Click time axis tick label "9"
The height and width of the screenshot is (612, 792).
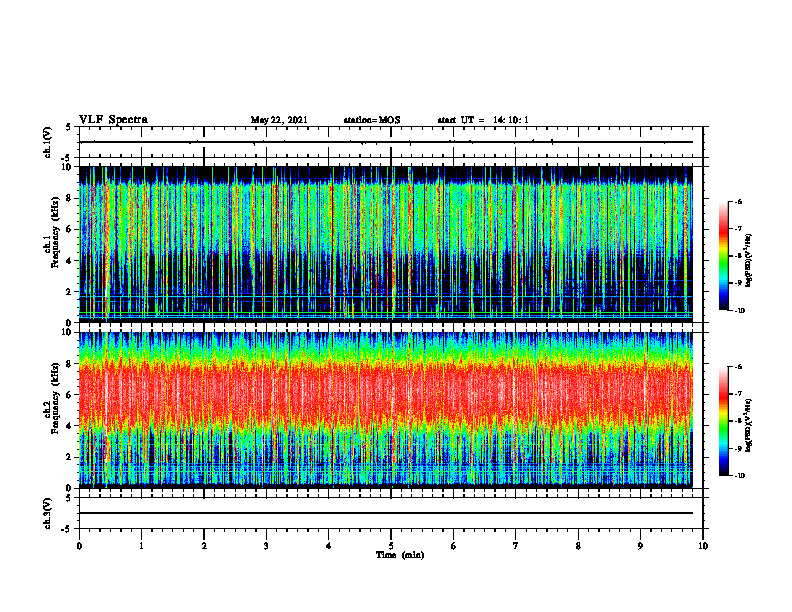(640, 546)
